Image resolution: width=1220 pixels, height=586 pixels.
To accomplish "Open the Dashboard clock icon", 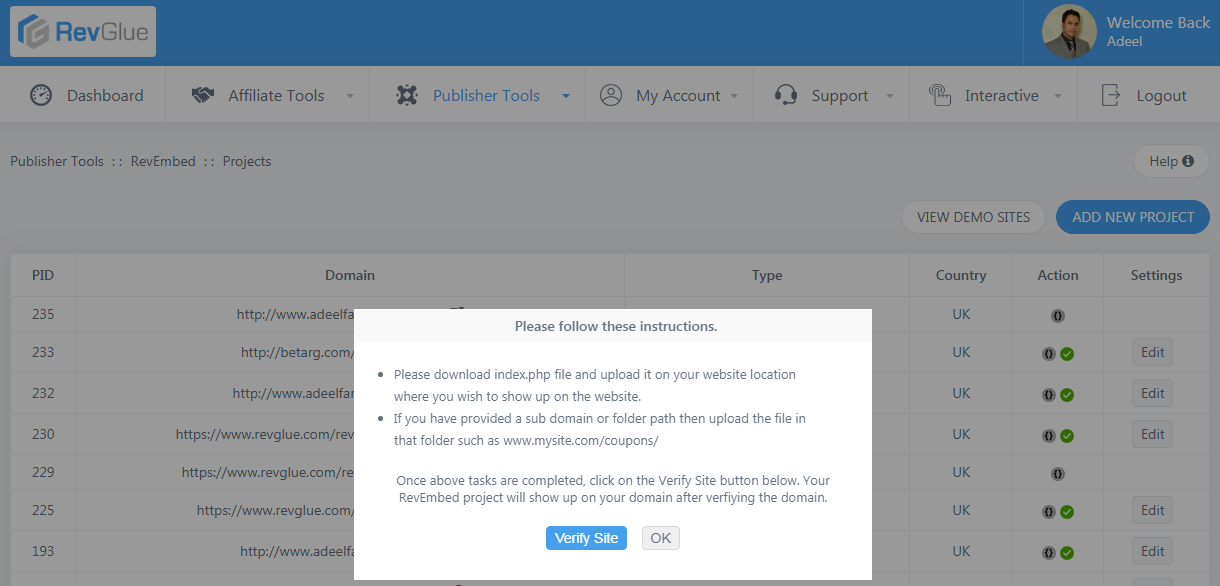I will (40, 95).
